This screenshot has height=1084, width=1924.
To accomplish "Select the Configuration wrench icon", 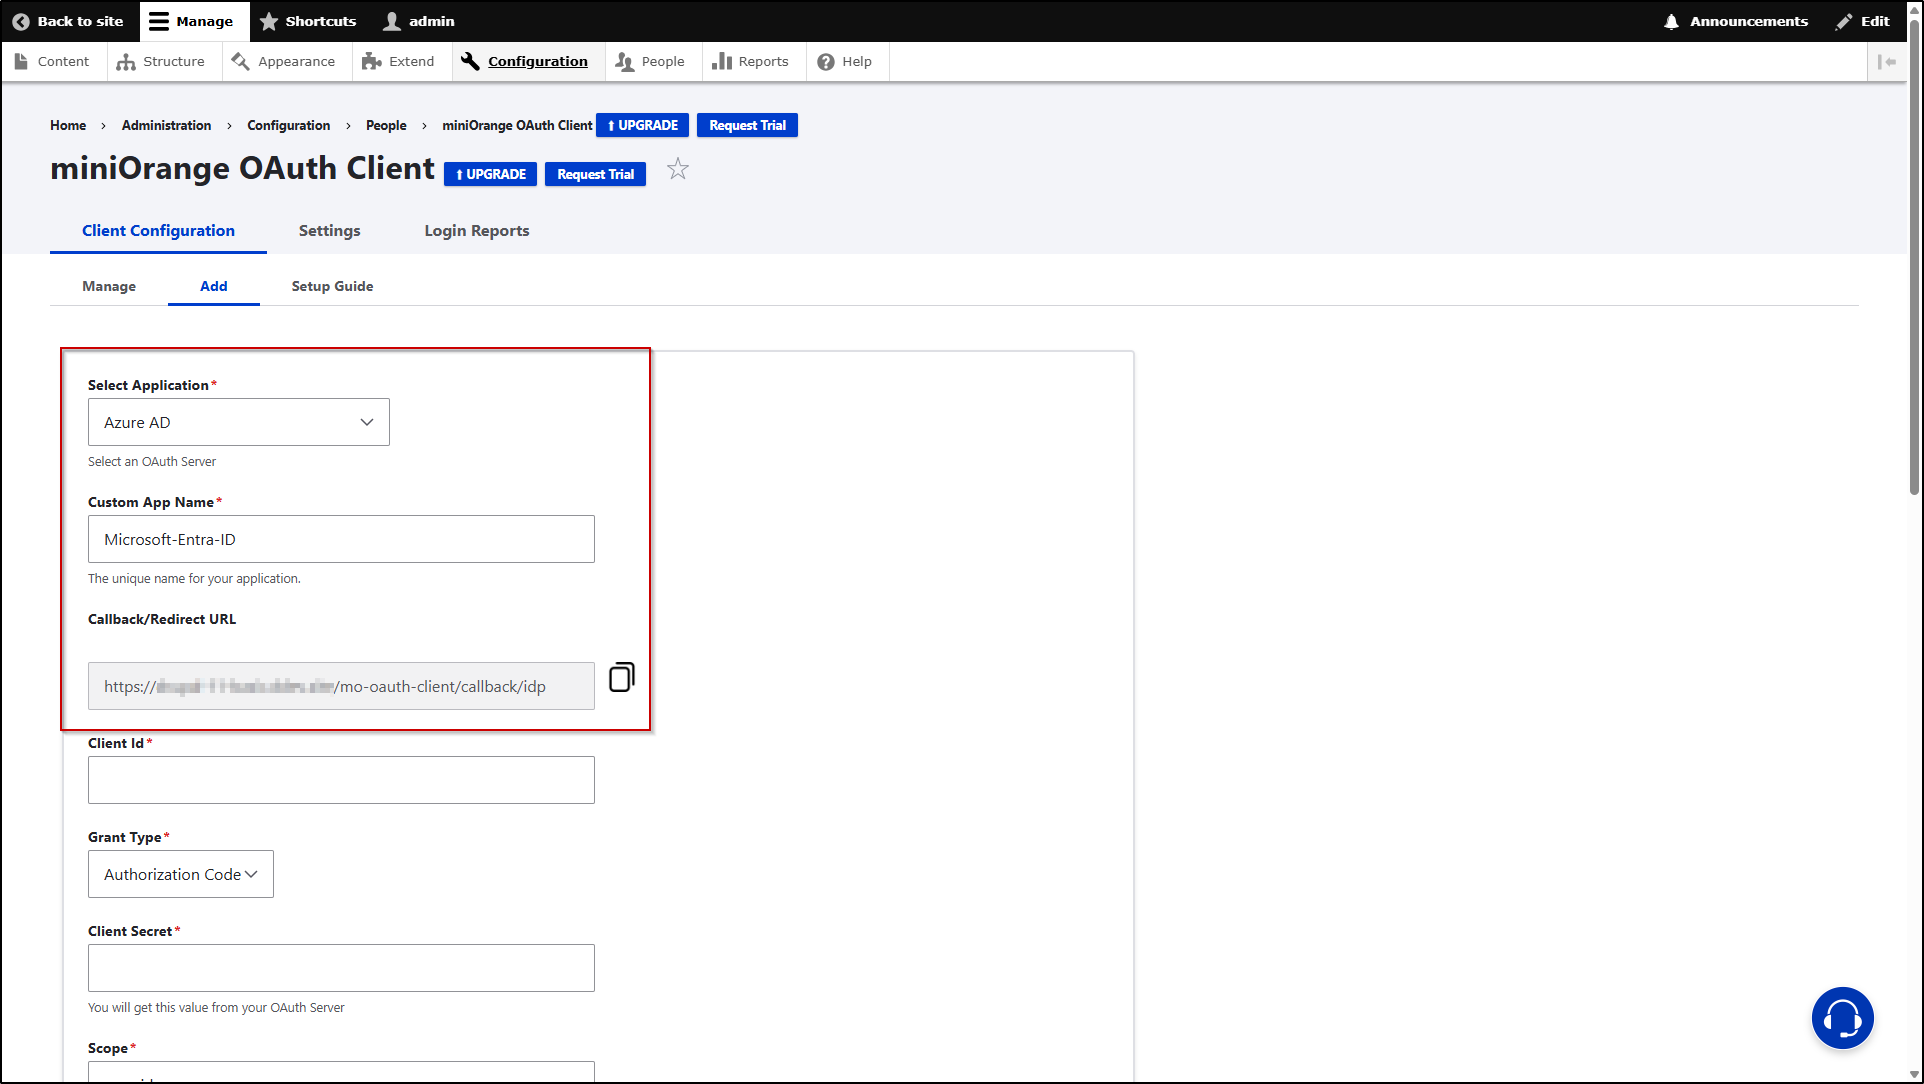I will [469, 60].
